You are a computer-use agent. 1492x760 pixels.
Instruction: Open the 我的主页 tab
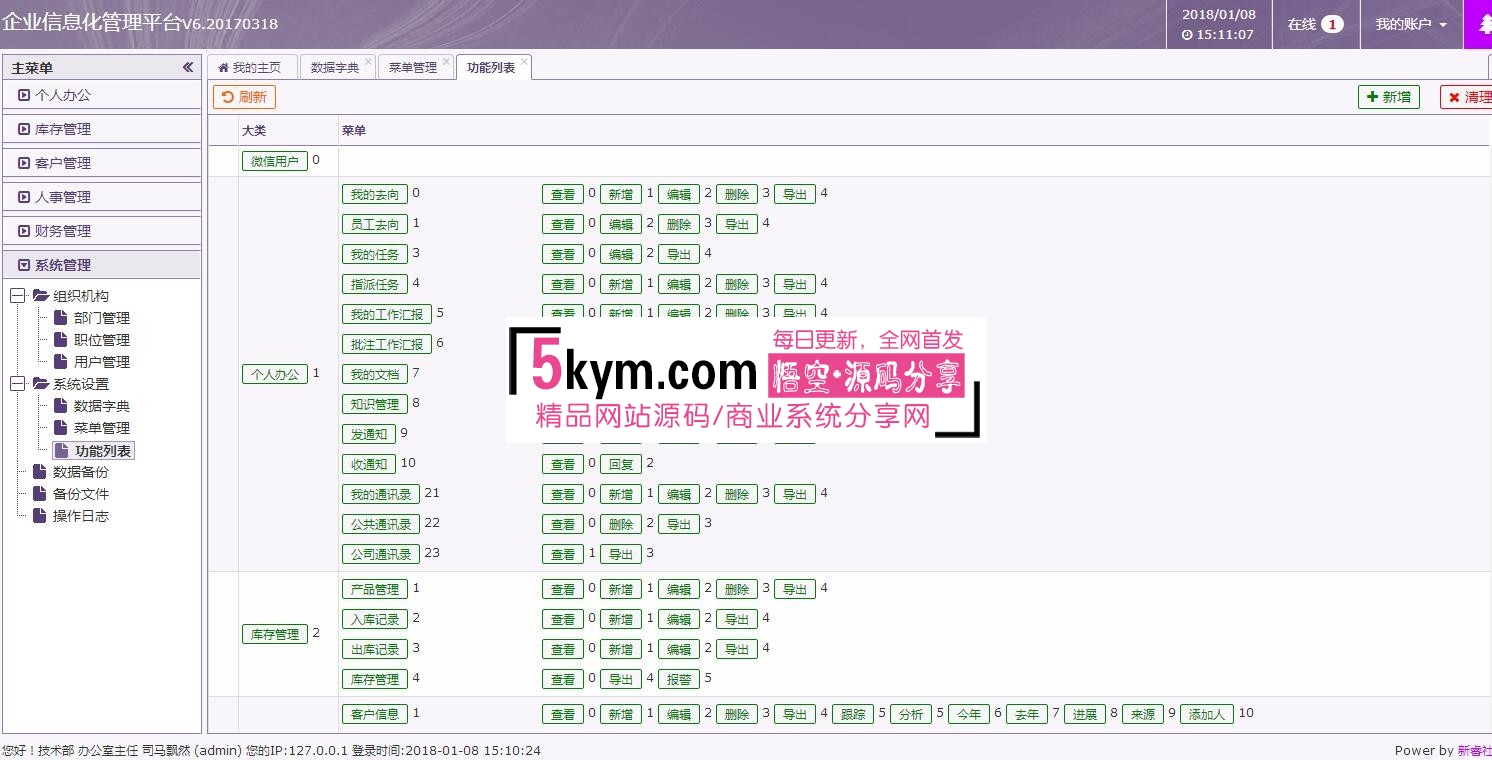pos(251,67)
